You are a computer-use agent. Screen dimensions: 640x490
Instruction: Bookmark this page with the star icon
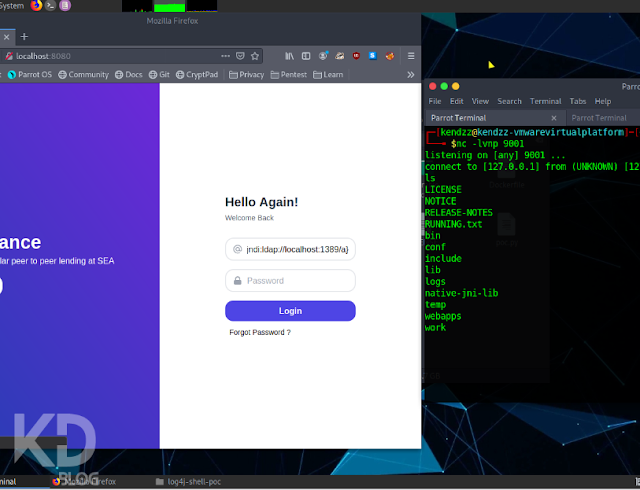click(x=255, y=56)
